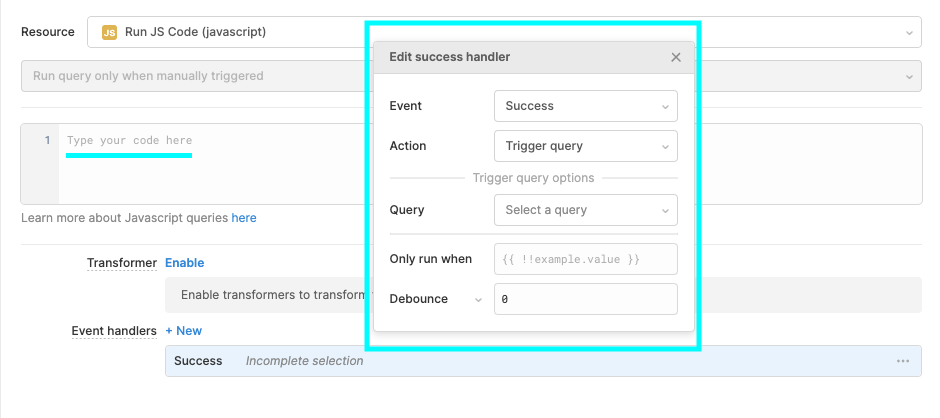Open the here link for Javascript queries

click(x=244, y=218)
